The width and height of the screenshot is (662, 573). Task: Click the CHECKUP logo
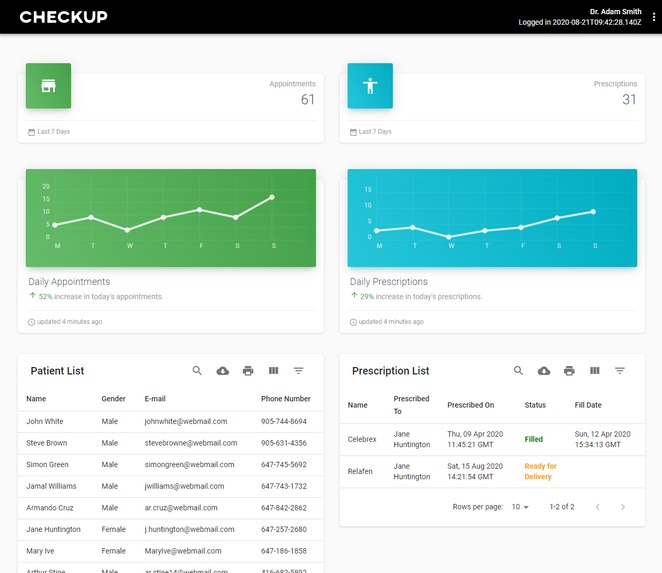64,17
